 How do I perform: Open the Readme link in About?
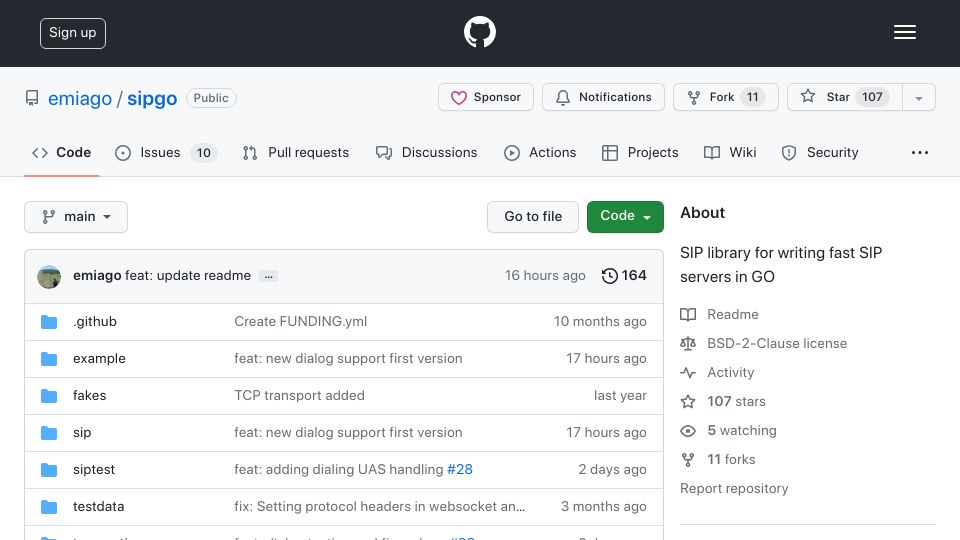(732, 314)
